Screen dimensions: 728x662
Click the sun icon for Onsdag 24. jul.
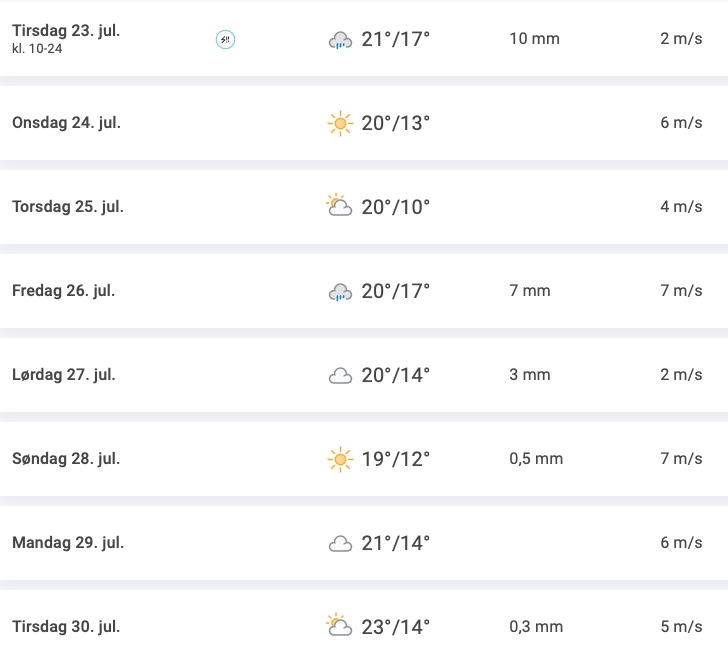coord(340,123)
